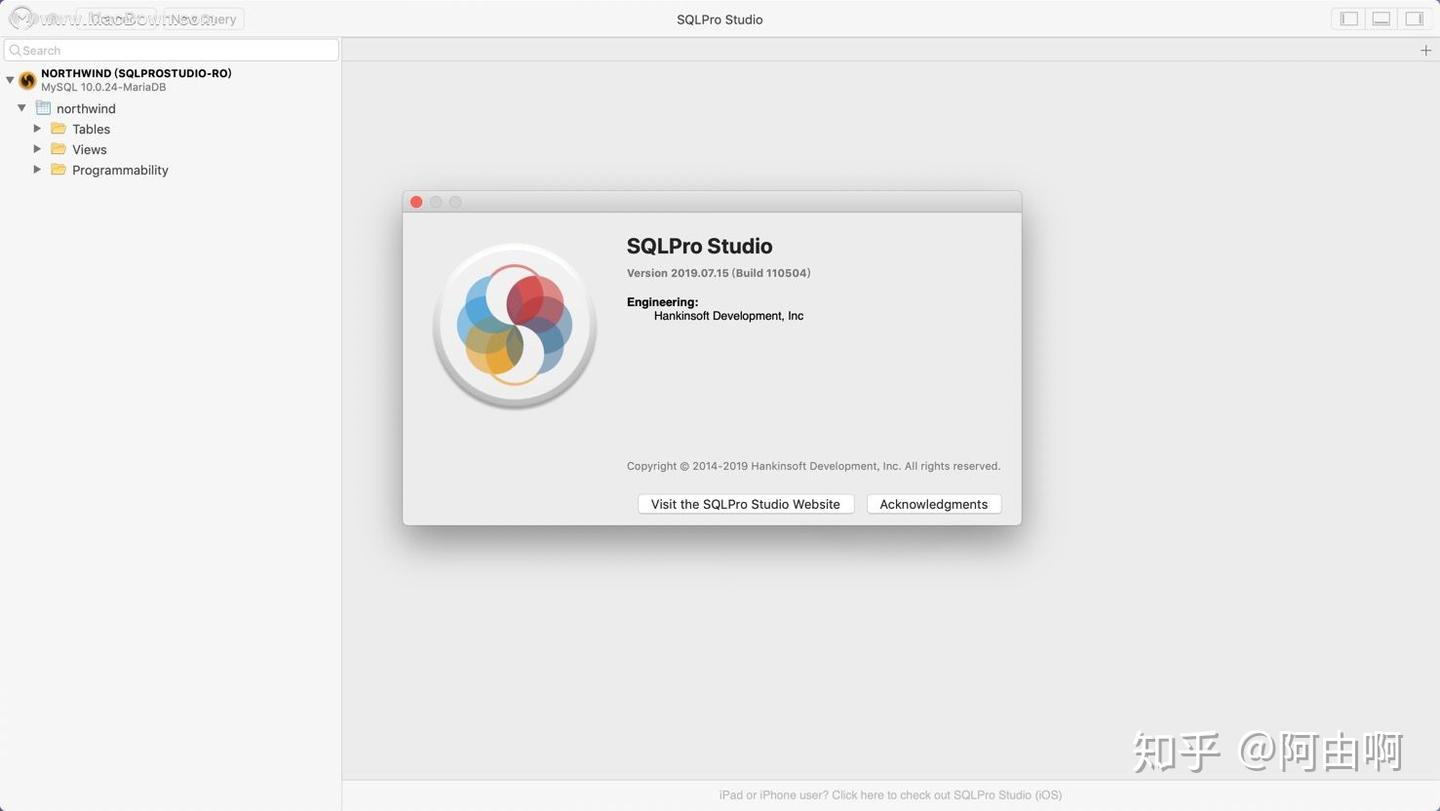This screenshot has width=1440, height=811.
Task: Open the Acknowledgments button
Action: click(x=934, y=504)
